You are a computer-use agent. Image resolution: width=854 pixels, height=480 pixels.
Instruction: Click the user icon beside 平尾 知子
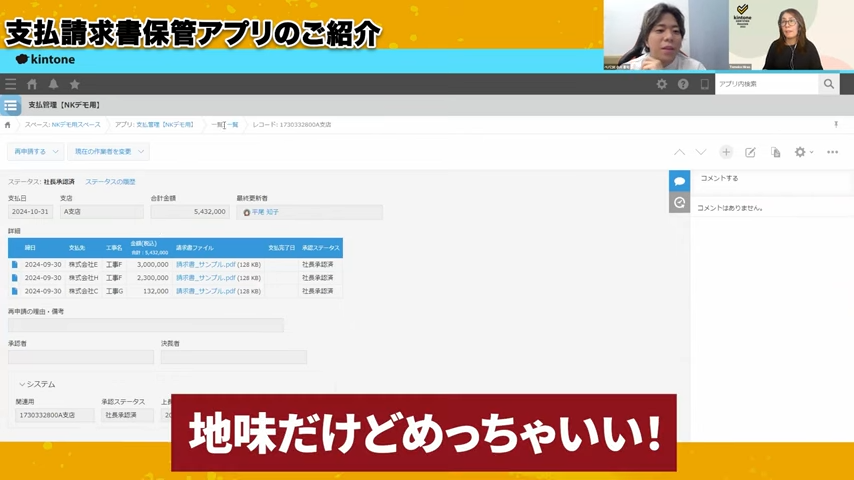pos(246,212)
